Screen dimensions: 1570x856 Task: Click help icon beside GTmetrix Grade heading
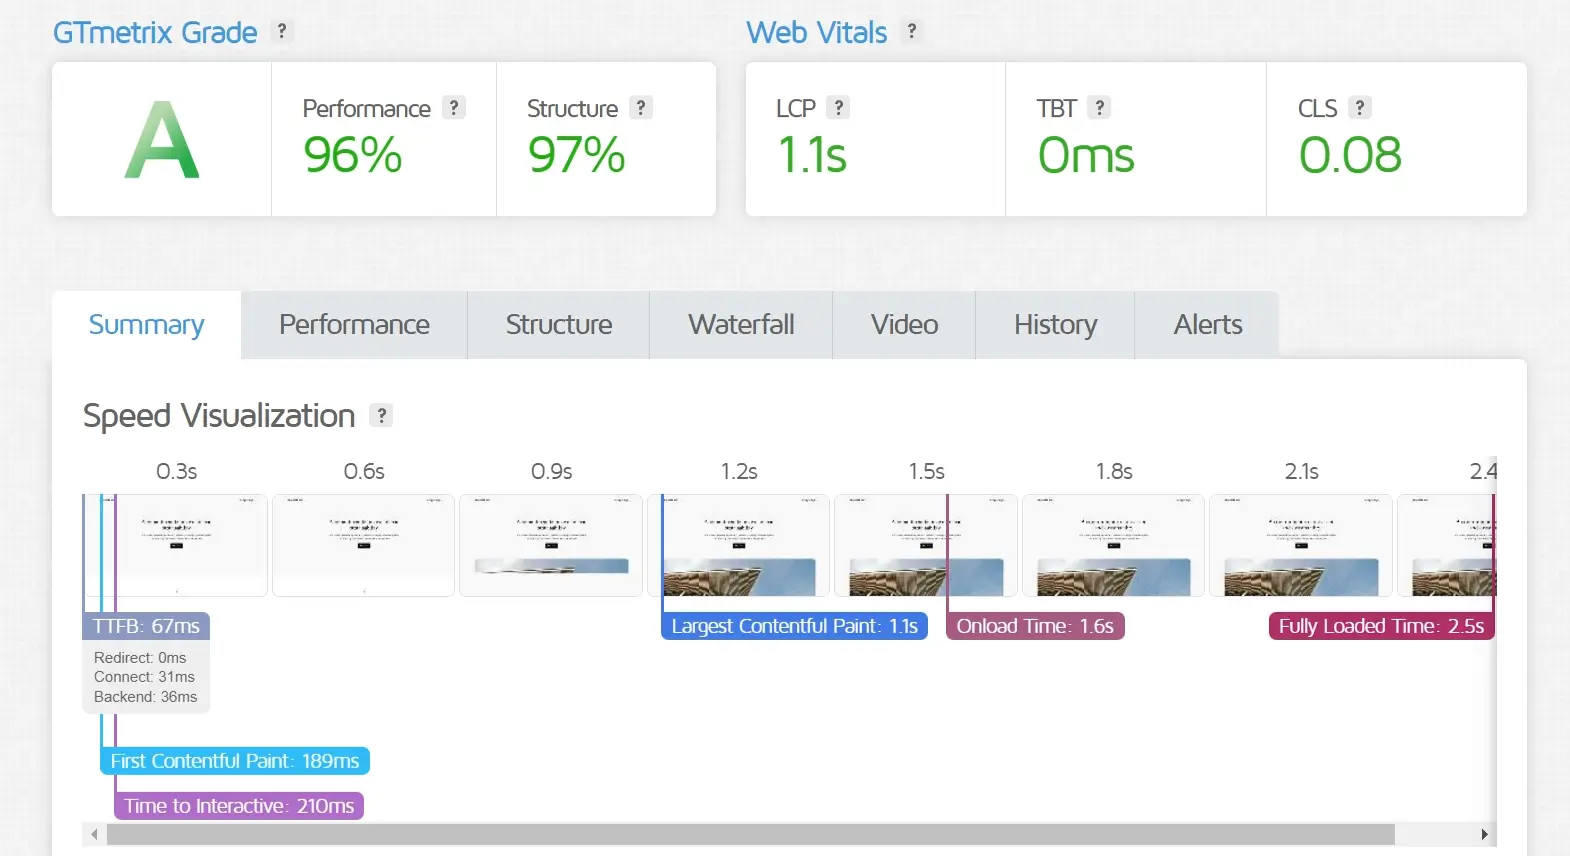[282, 32]
